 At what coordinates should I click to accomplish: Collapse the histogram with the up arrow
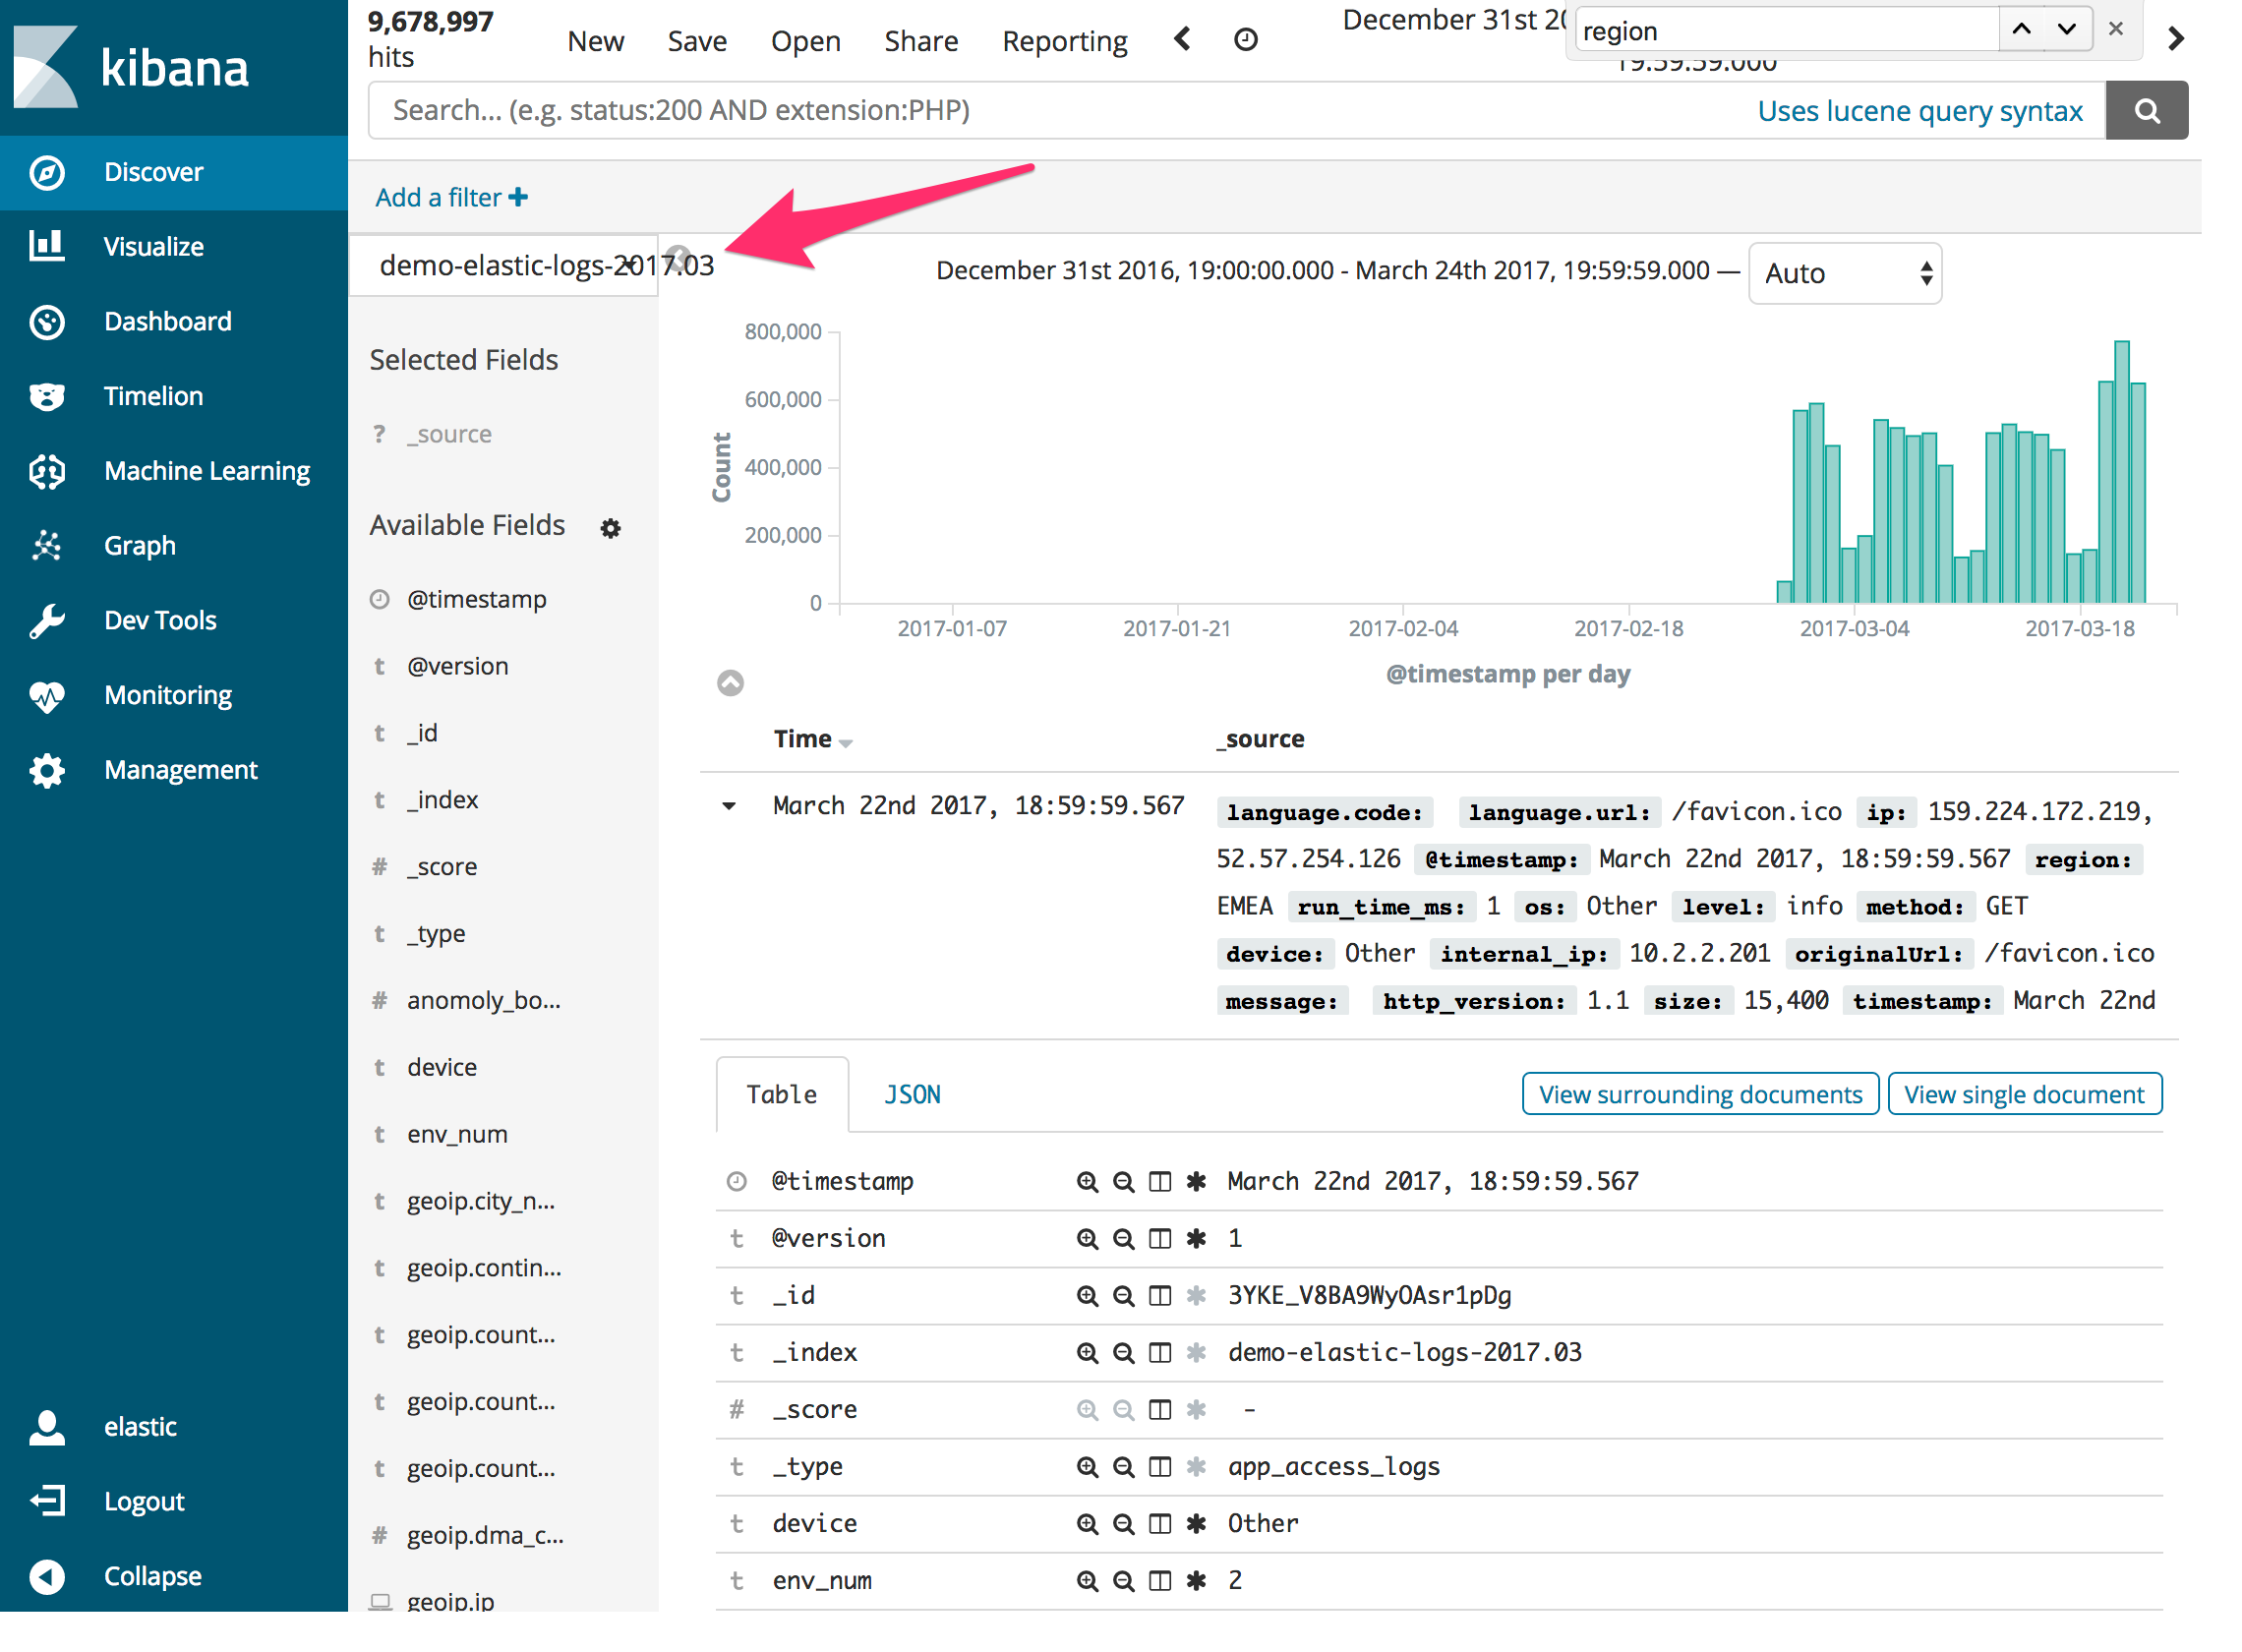730,682
